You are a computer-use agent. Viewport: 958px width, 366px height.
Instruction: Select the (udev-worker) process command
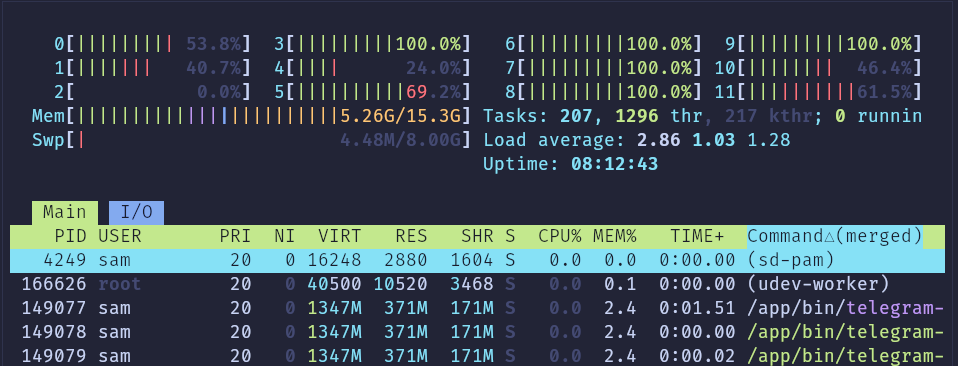(818, 284)
